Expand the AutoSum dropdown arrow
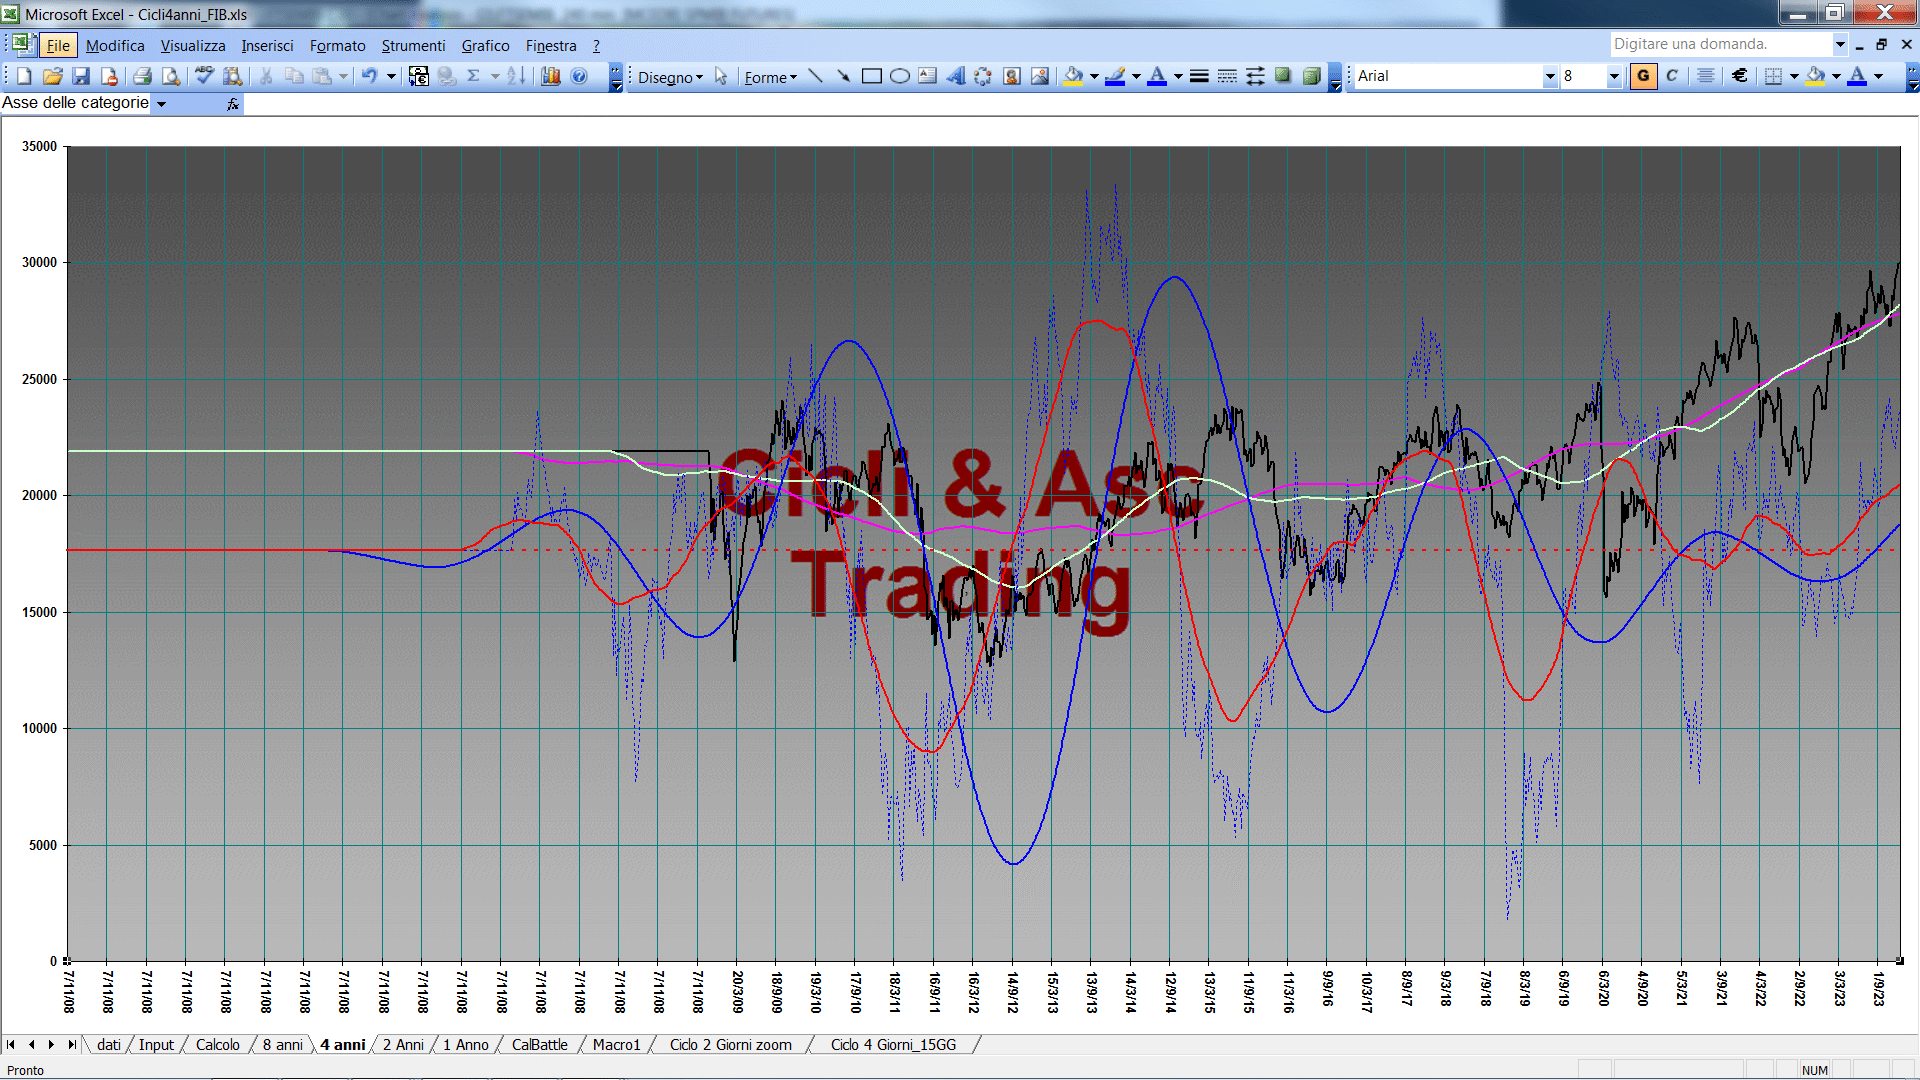Screen dimensions: 1920x1080 coord(494,76)
